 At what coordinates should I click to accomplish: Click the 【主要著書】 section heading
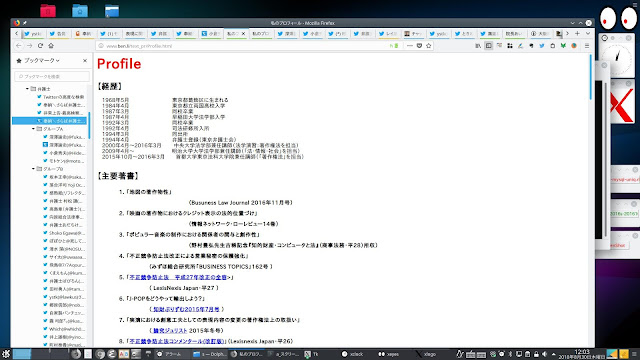(118, 176)
